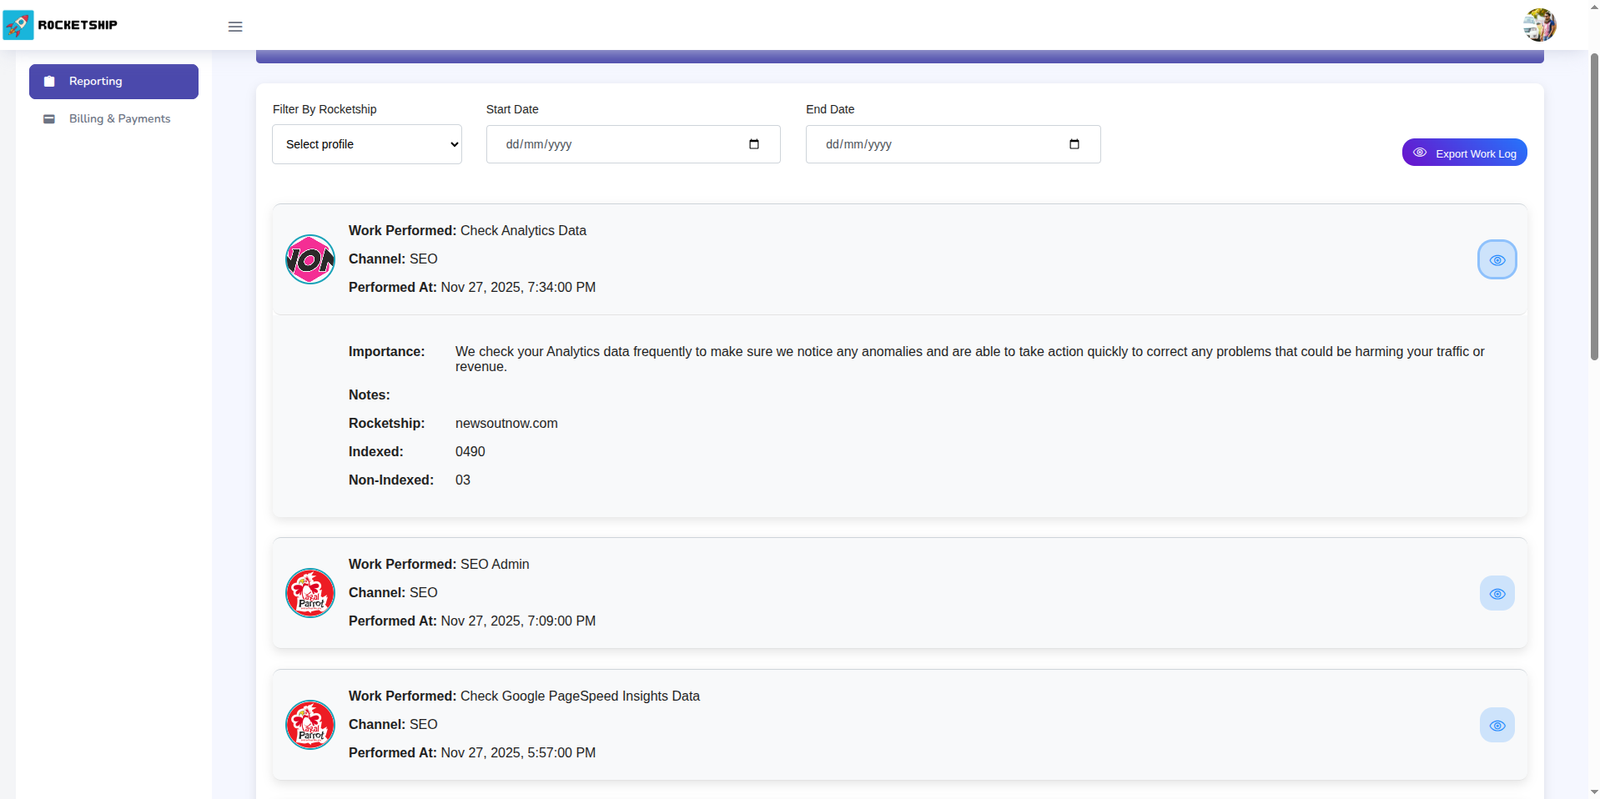Screen dimensions: 1600x799
Task: Click newsoutnow logo on Check Analytics entry
Action: click(310, 259)
